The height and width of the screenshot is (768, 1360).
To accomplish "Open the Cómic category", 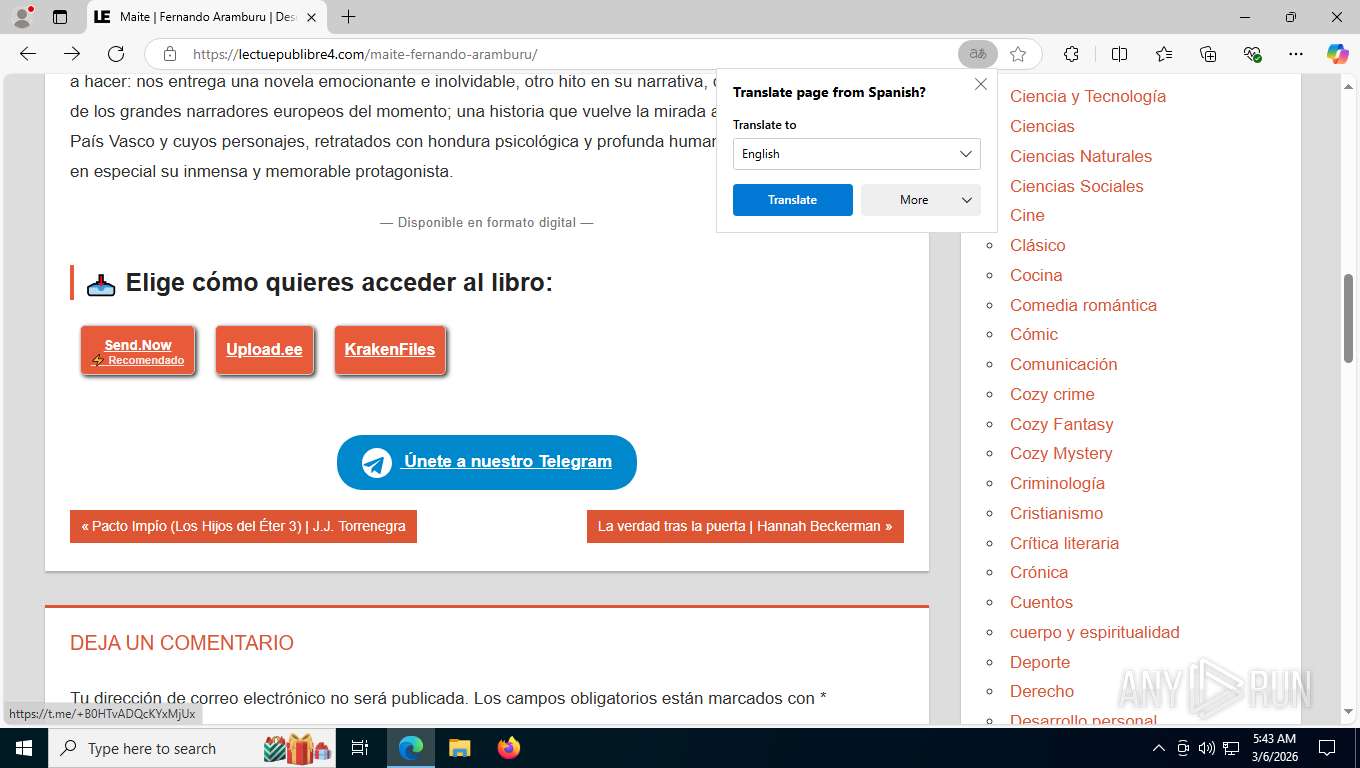I will [x=1034, y=334].
